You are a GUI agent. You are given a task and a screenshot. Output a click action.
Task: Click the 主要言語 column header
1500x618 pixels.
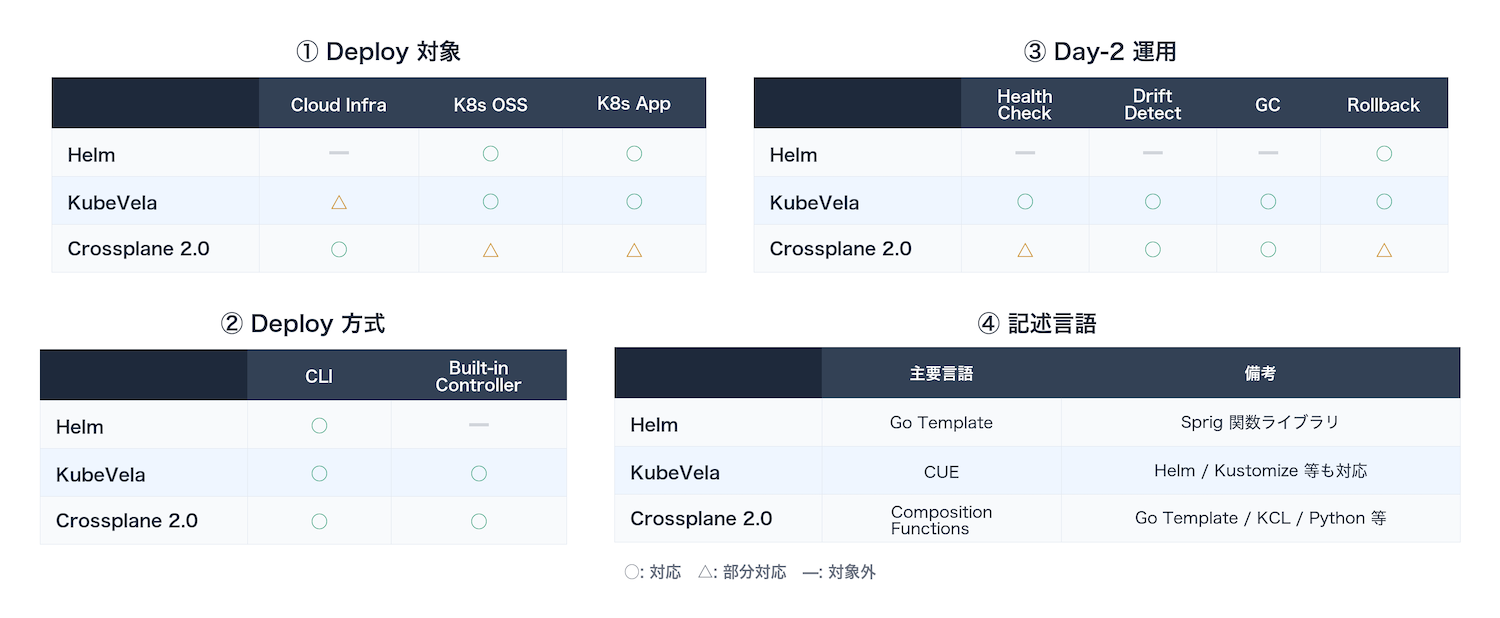coord(941,373)
